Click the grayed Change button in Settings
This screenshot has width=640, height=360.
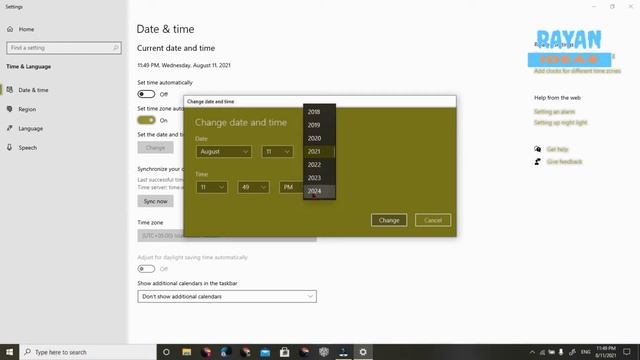(156, 147)
